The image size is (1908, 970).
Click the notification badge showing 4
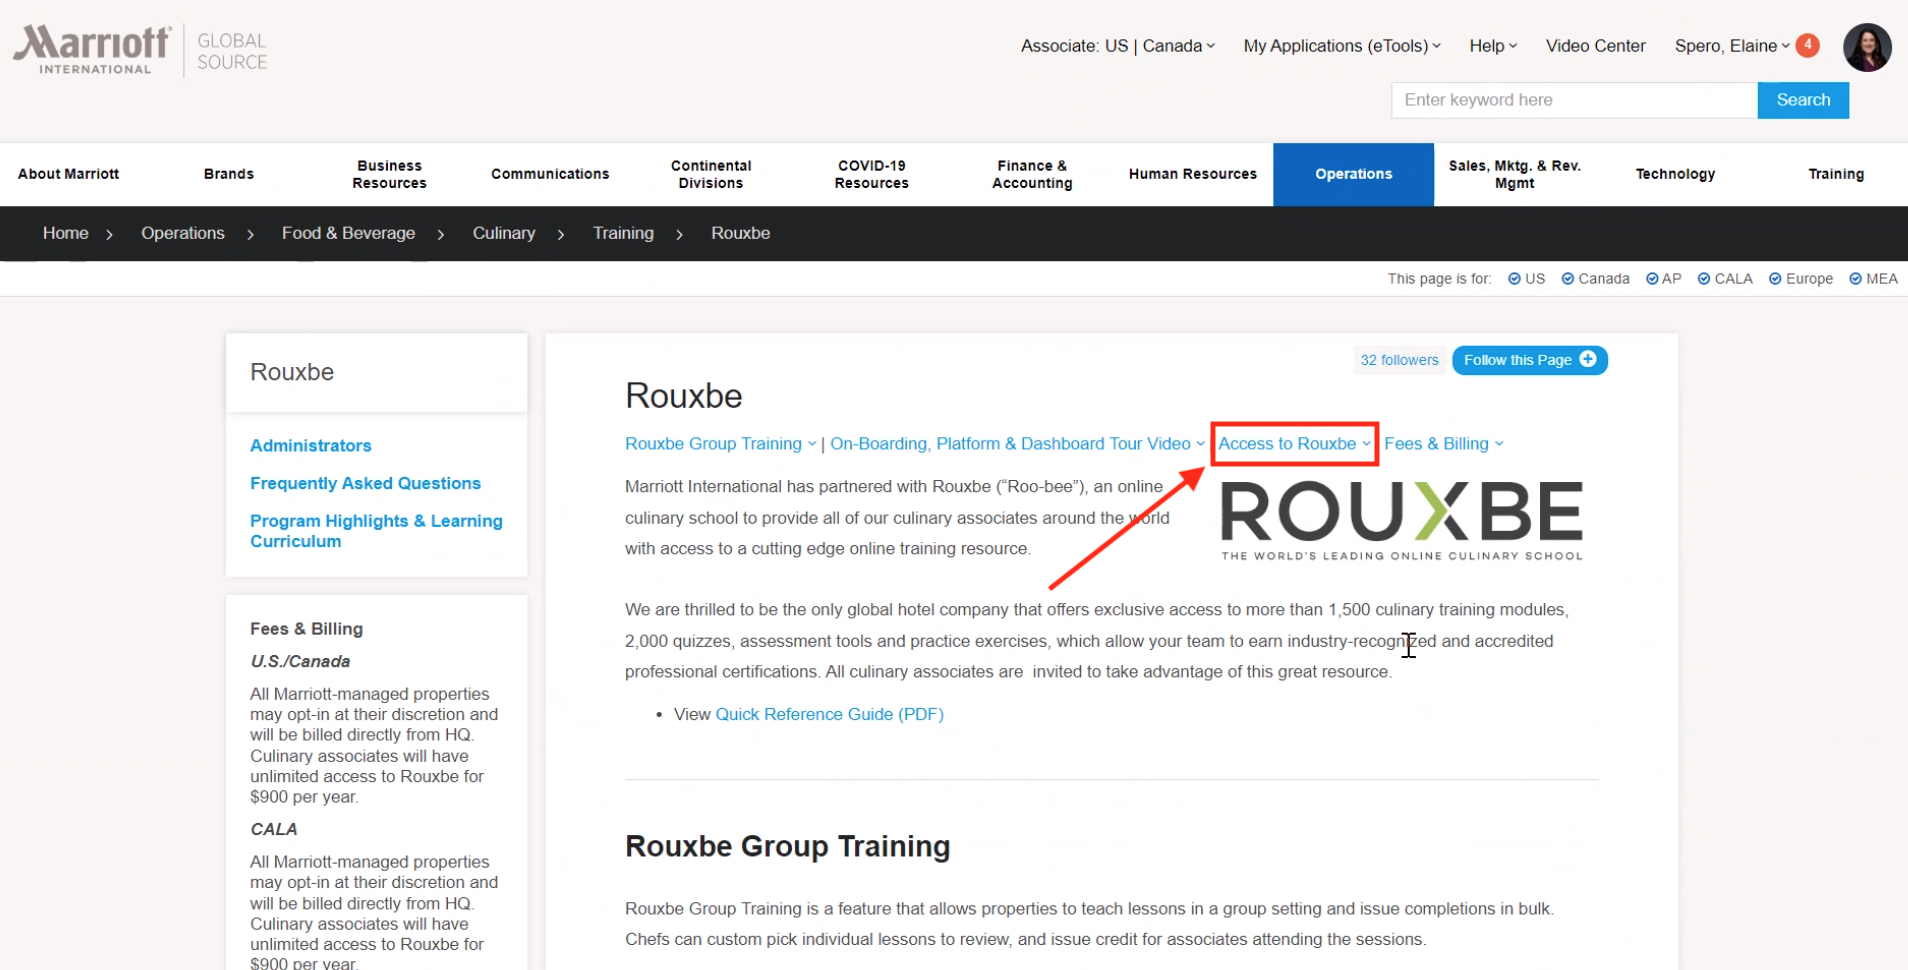(x=1807, y=45)
